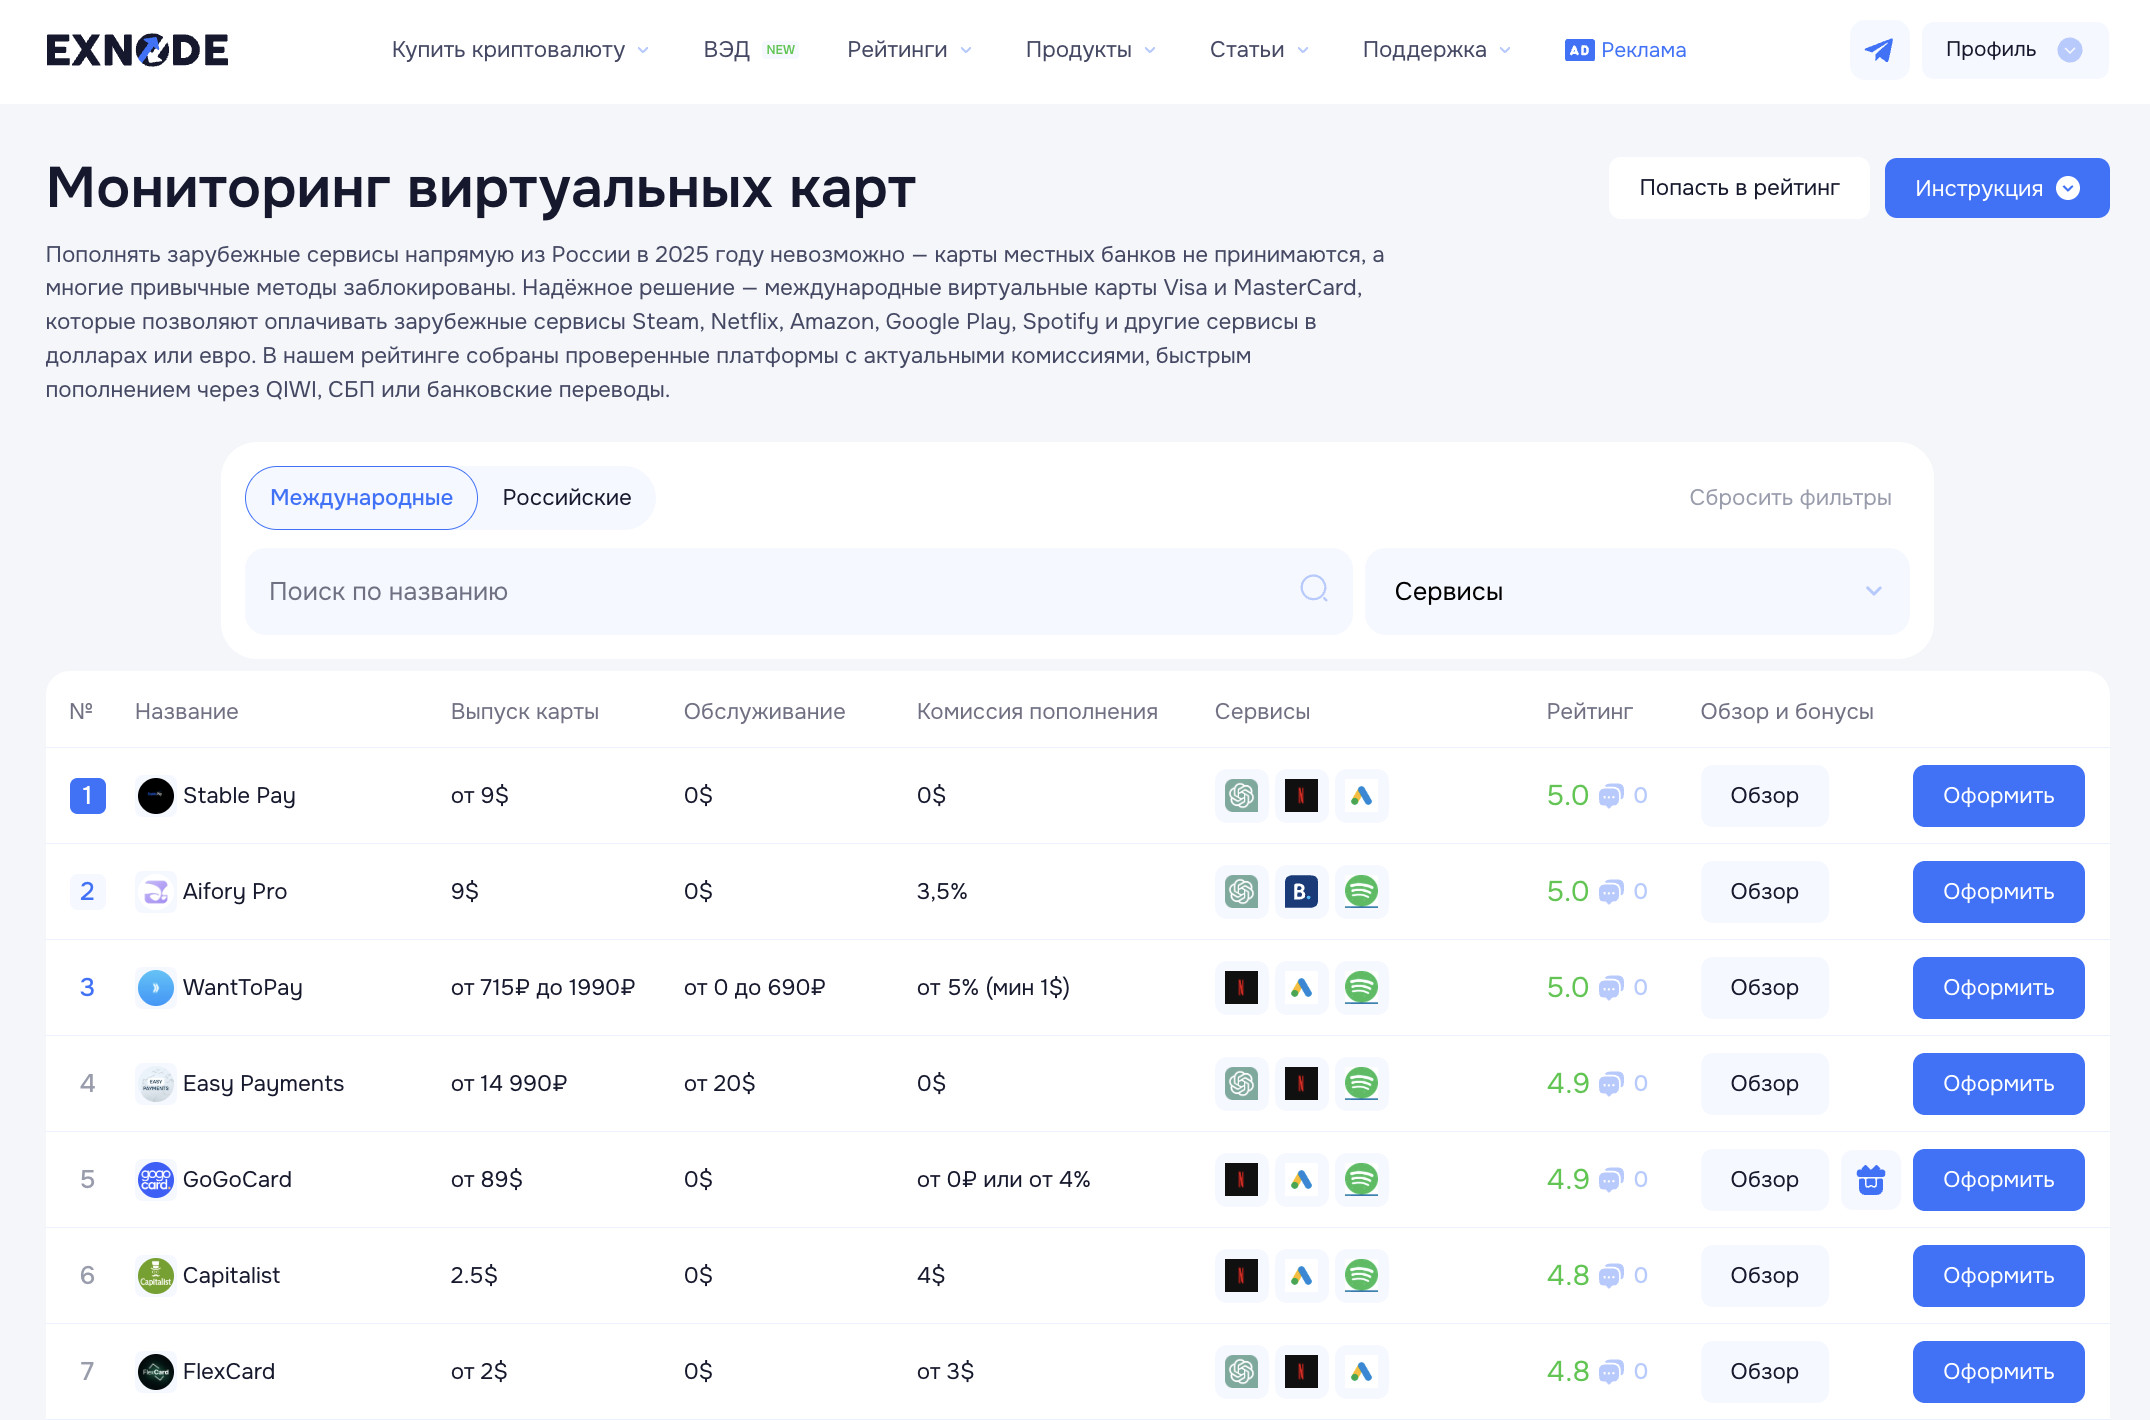Expand the Профиль menu
2150x1420 pixels.
coord(2014,50)
